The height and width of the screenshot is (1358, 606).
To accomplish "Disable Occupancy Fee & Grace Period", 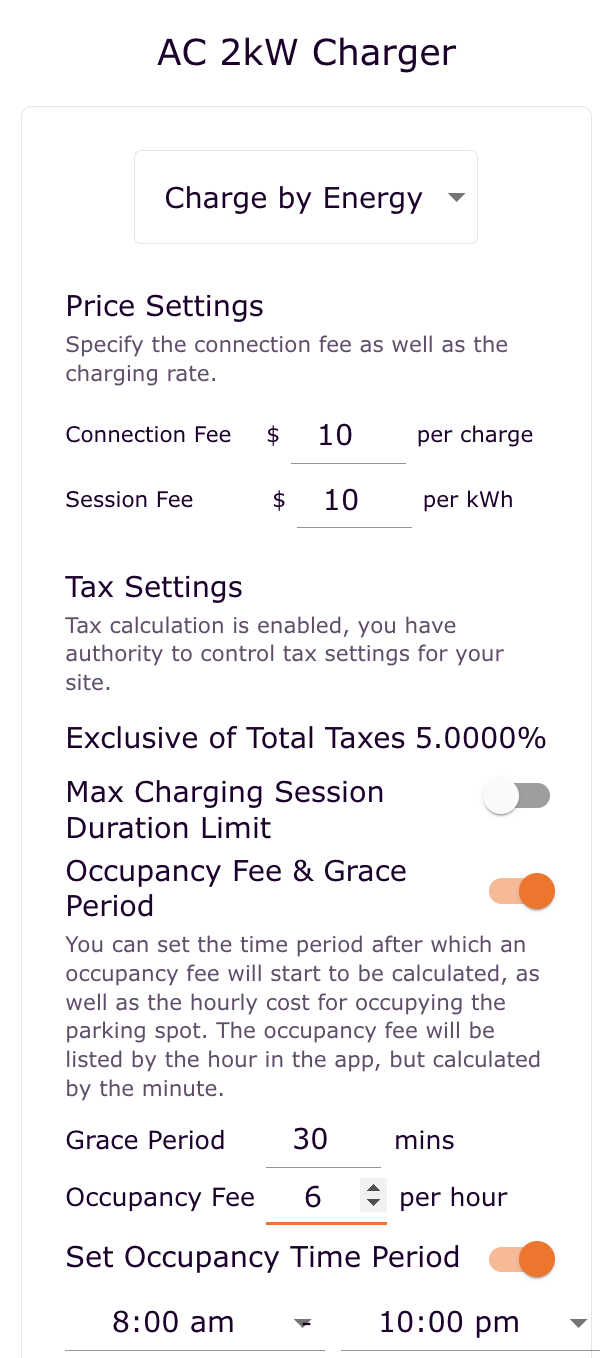I will coord(523,890).
